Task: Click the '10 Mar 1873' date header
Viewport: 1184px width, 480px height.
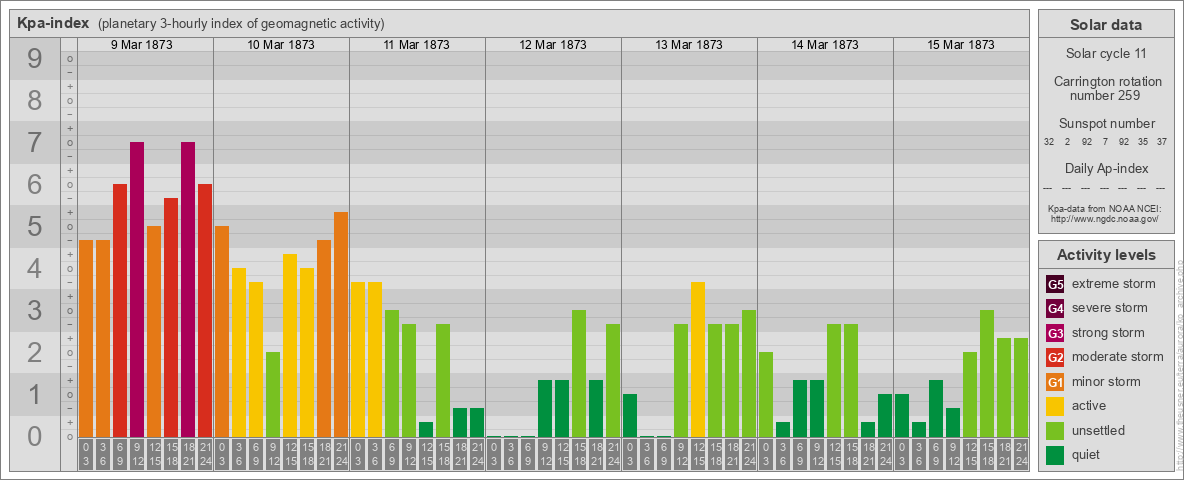Action: tap(281, 45)
